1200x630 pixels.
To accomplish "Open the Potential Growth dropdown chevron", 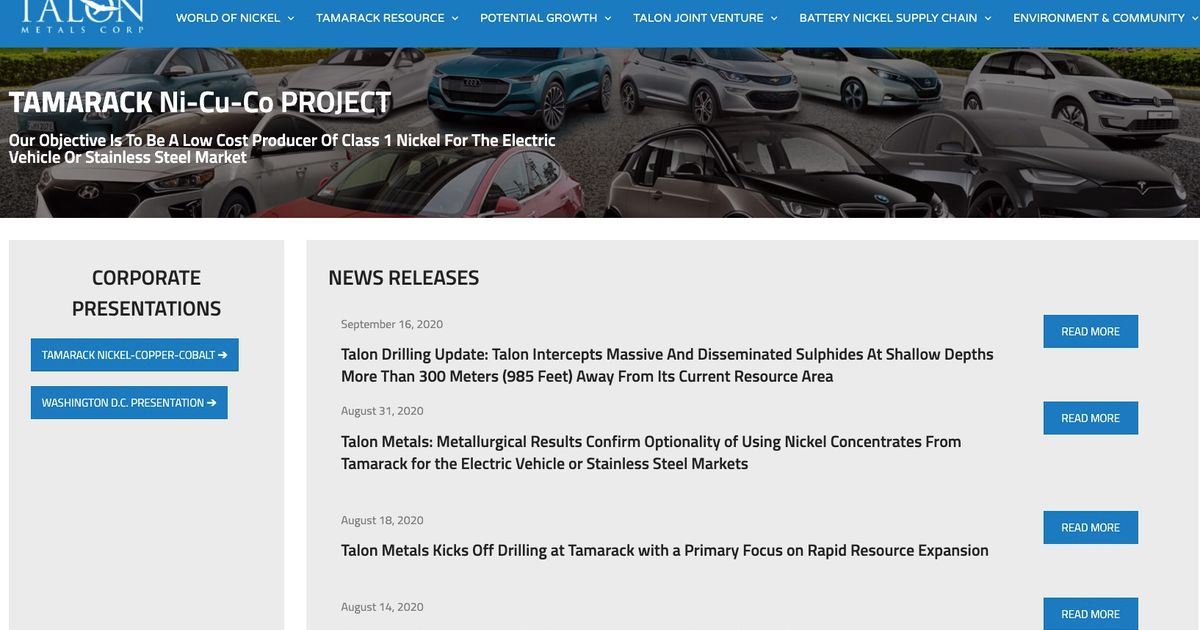I will 607,17.
